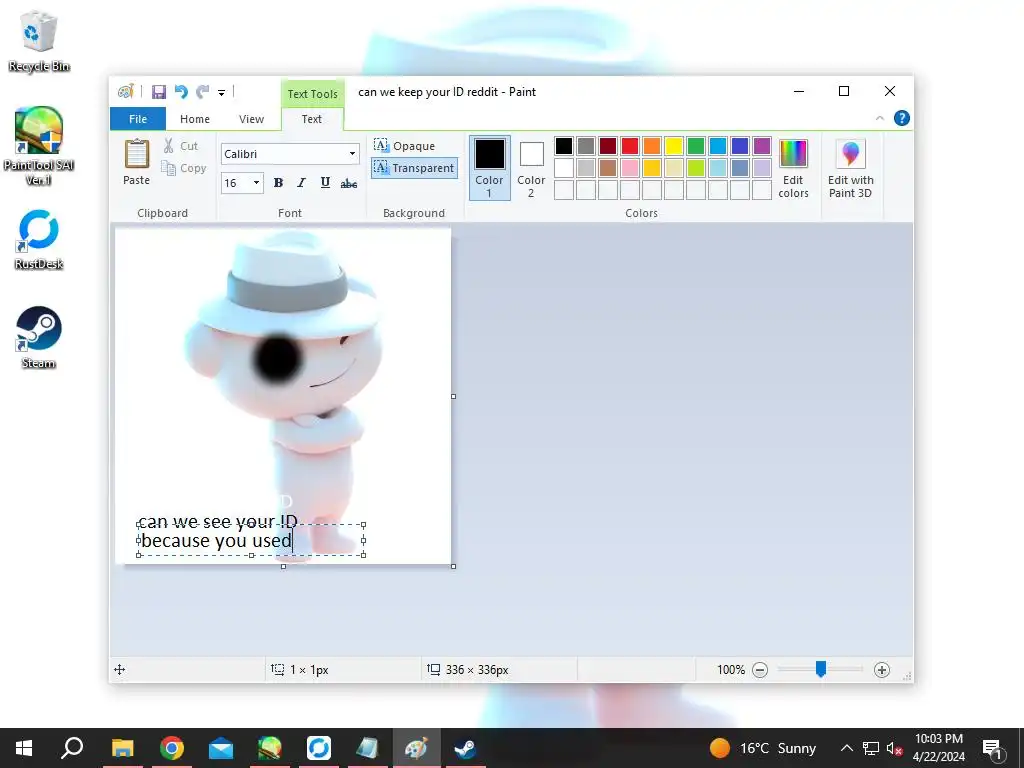Select the Color 2 background box
This screenshot has height=768, width=1024.
tap(531, 167)
